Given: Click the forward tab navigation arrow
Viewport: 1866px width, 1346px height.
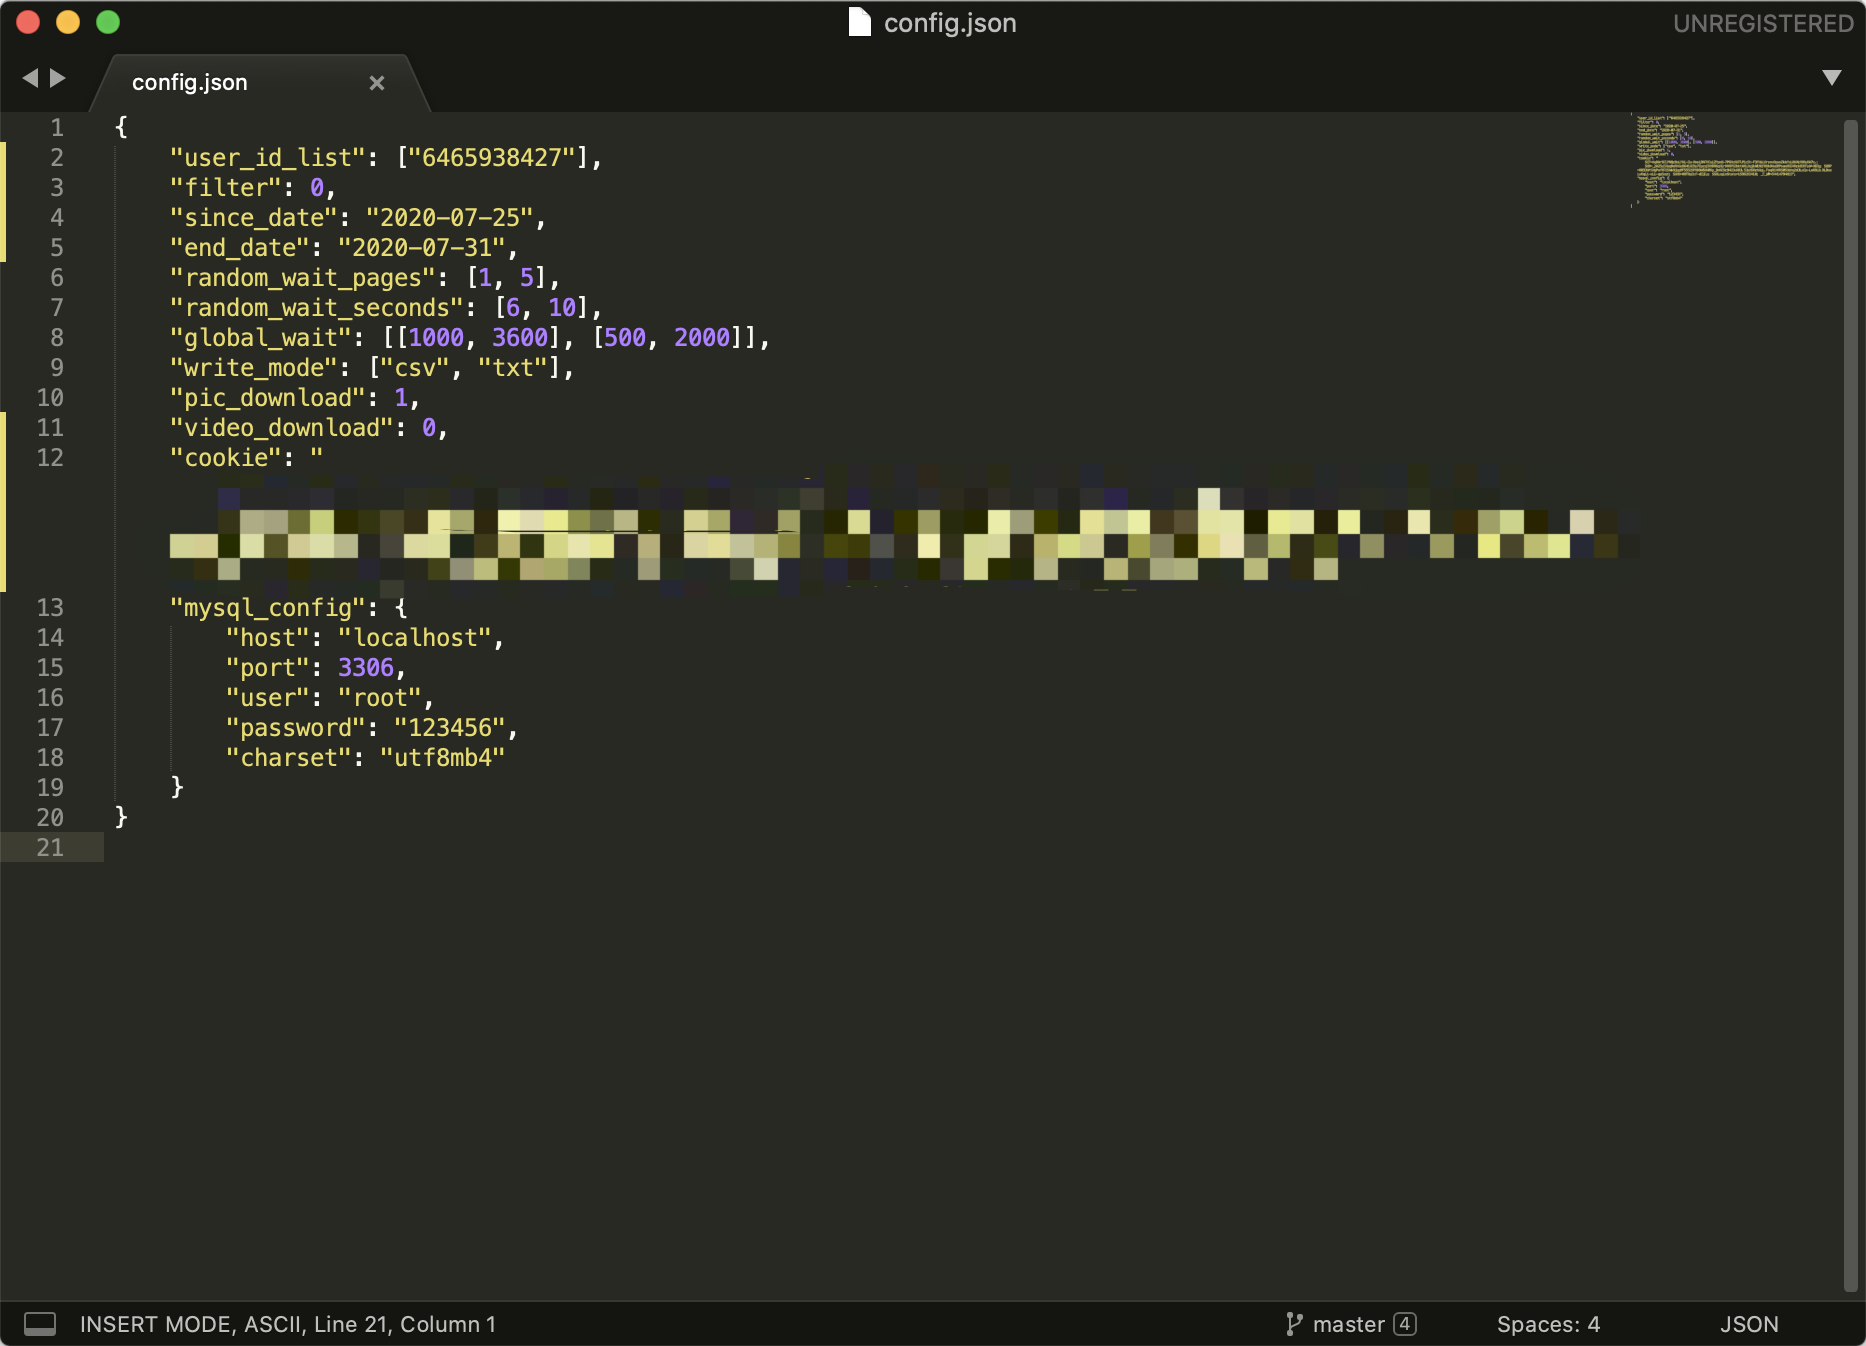Looking at the screenshot, I should [58, 78].
